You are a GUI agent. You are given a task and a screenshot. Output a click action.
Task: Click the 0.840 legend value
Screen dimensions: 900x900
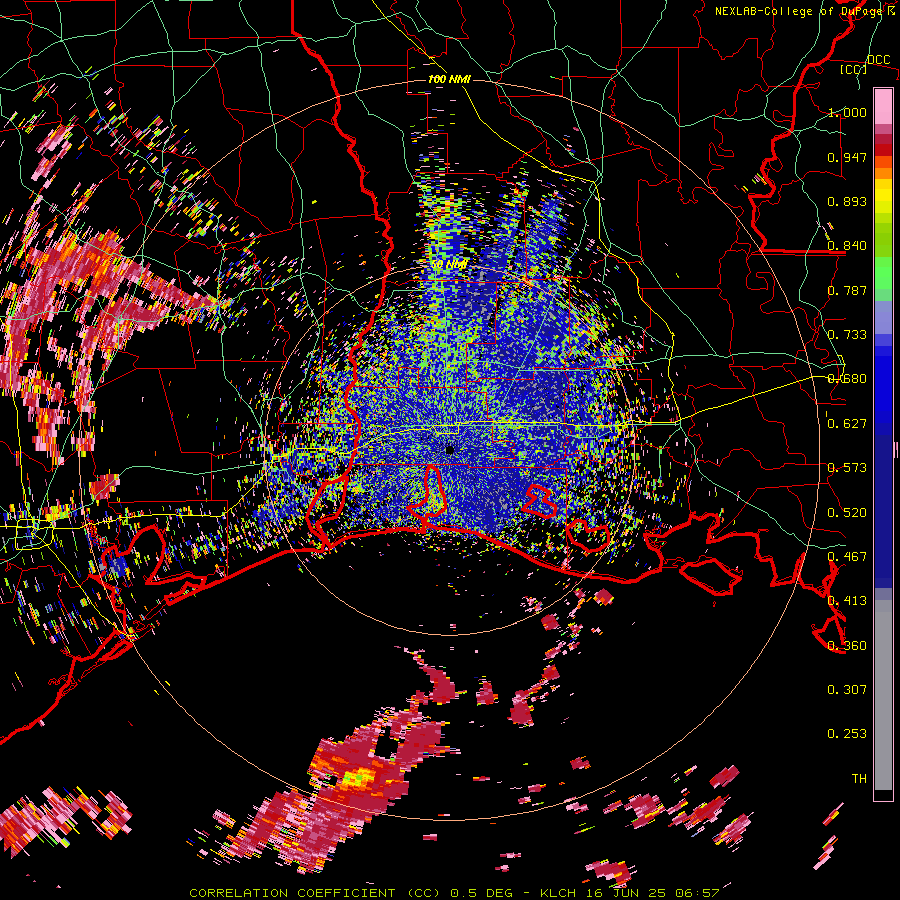[847, 246]
